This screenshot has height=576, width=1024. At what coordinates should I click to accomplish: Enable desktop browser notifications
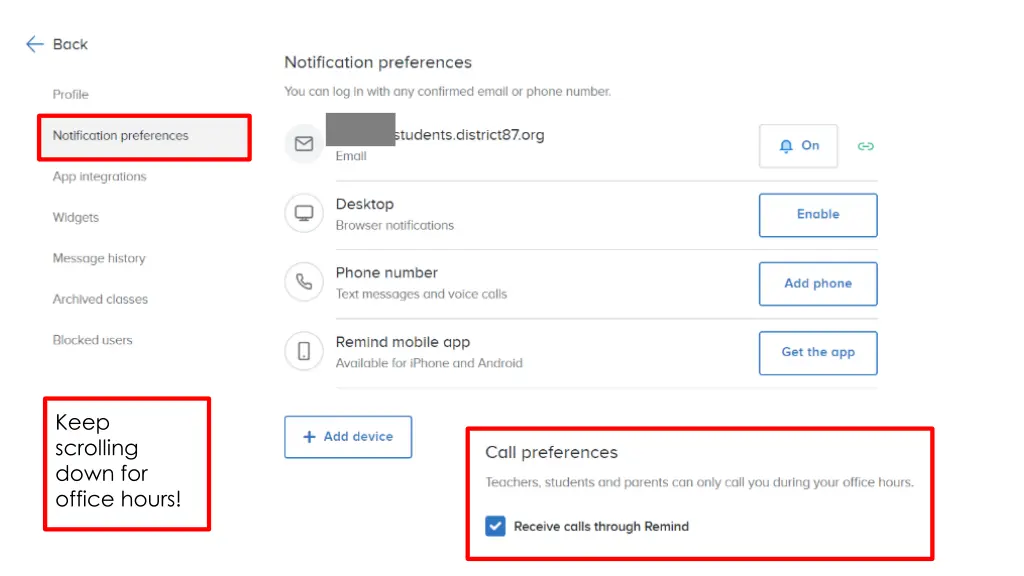point(818,215)
